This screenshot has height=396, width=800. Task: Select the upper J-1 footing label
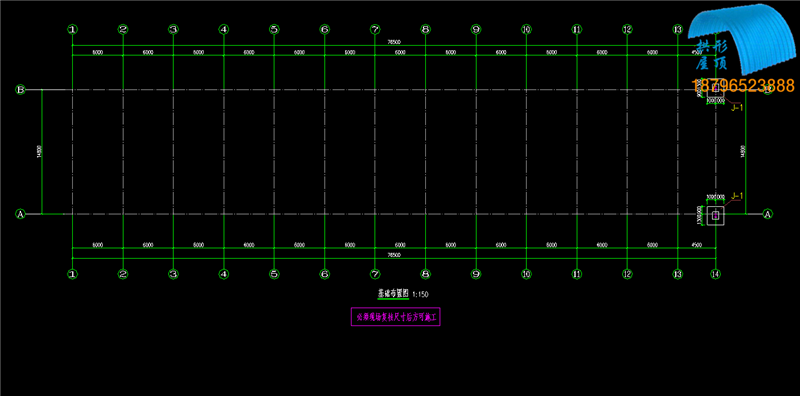(x=737, y=108)
